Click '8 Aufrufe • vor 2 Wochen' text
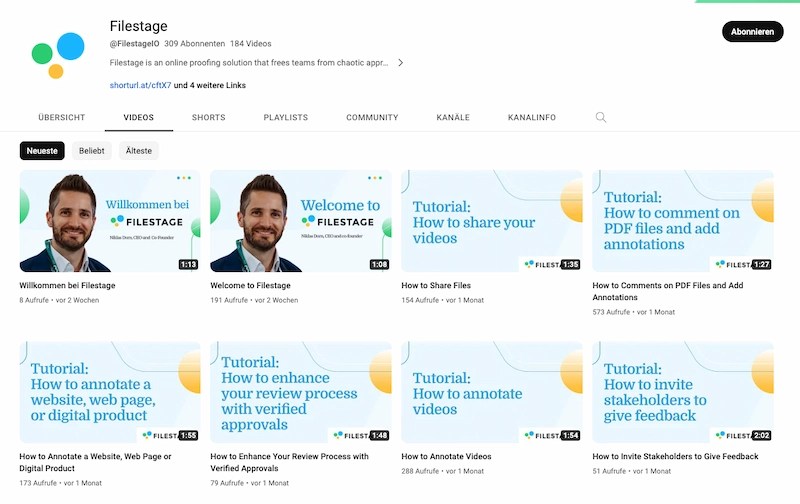The image size is (800, 504). [59, 300]
